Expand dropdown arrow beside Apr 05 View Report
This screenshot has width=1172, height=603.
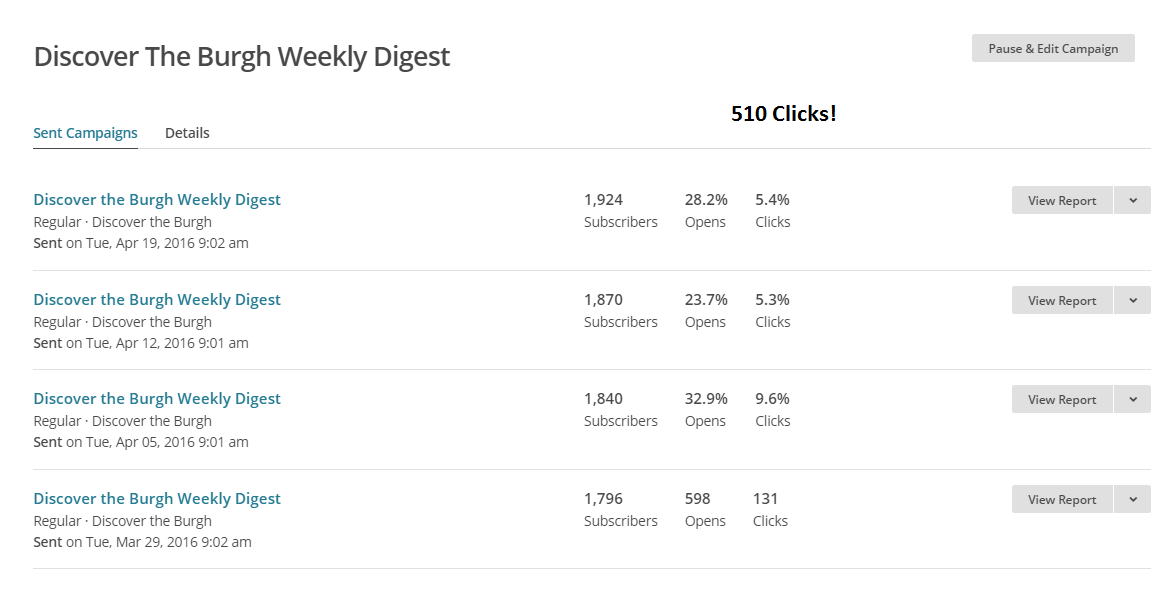pos(1133,400)
